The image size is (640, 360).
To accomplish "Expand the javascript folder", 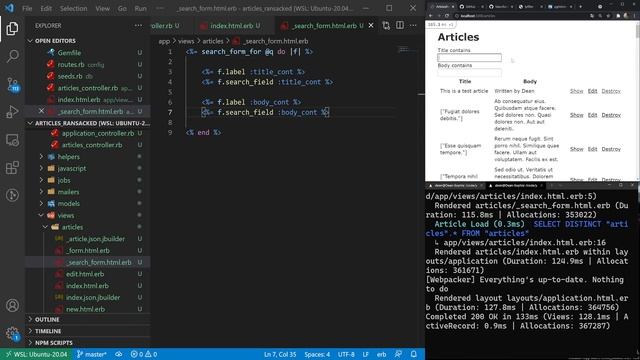I will [x=72, y=169].
